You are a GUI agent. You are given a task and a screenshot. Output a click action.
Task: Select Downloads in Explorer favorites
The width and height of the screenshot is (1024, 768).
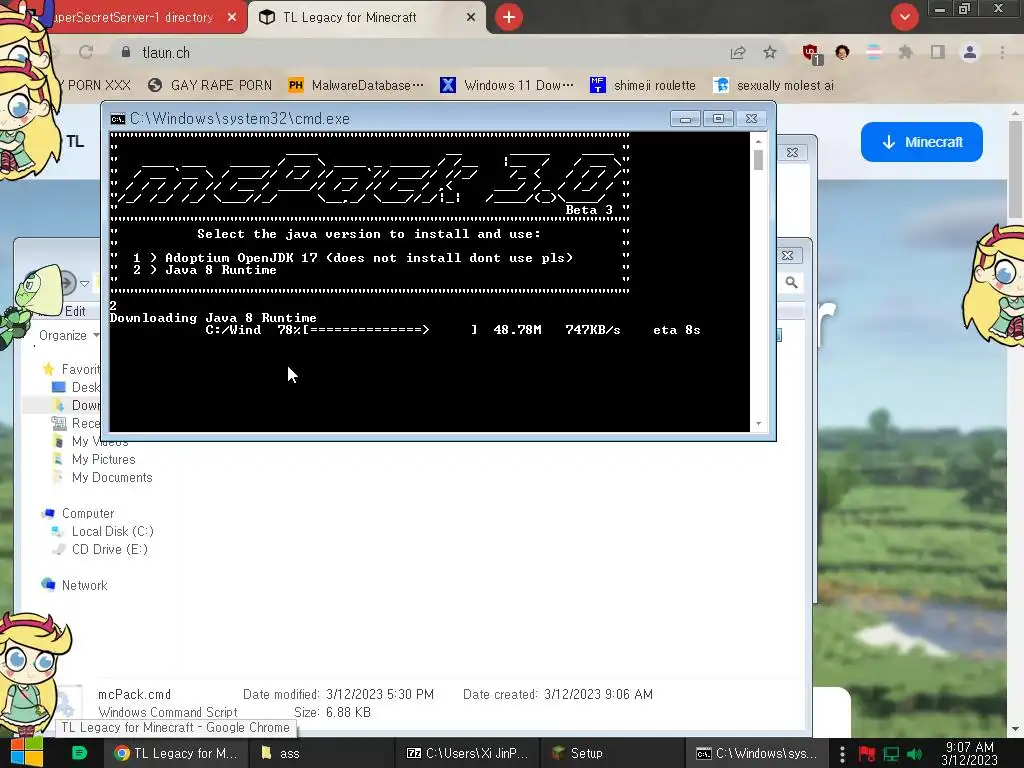pyautogui.click(x=76, y=406)
